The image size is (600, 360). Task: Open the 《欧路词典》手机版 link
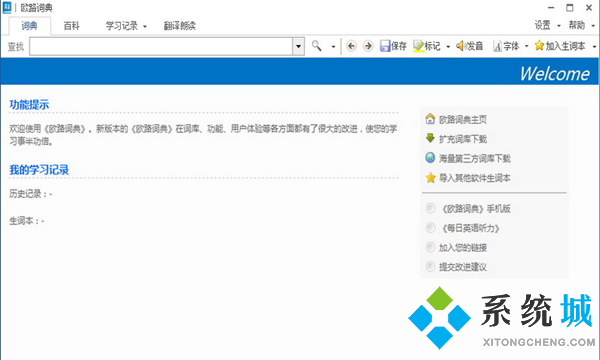click(476, 209)
